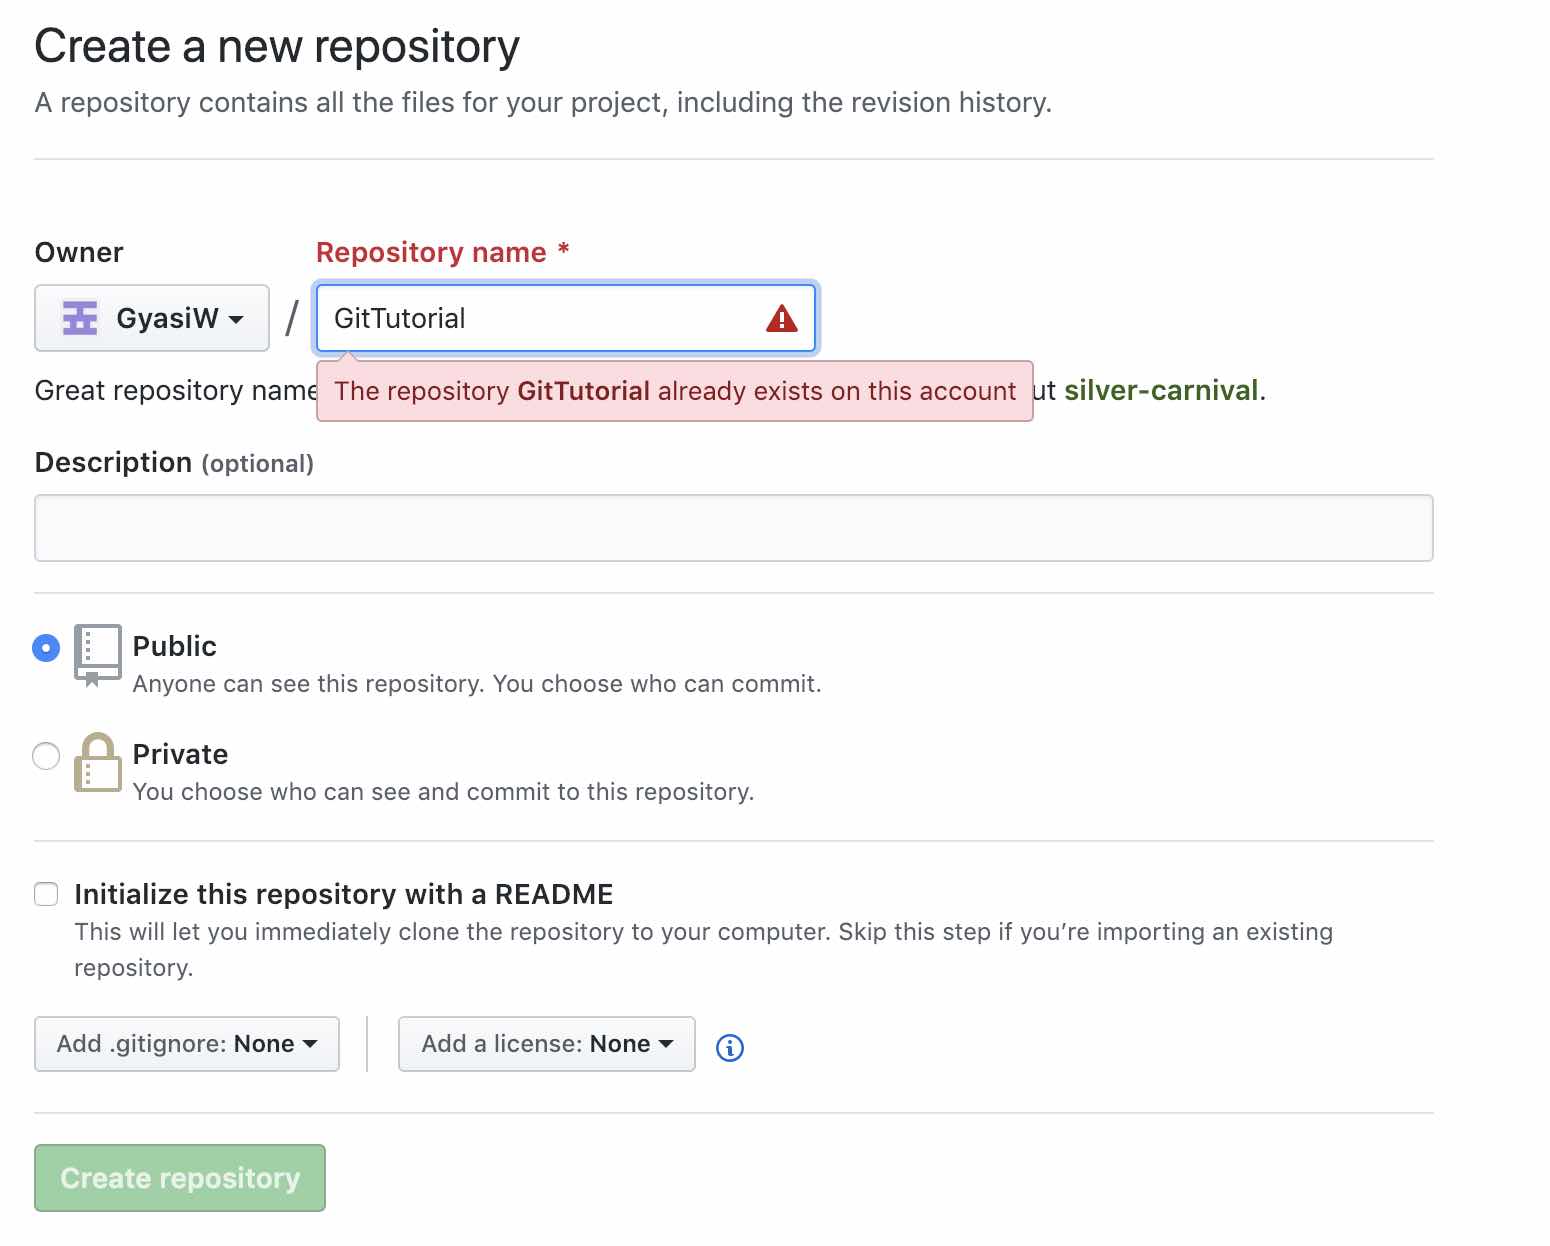Click the GyasiW owner avatar icon
The height and width of the screenshot is (1246, 1550).
coord(80,318)
